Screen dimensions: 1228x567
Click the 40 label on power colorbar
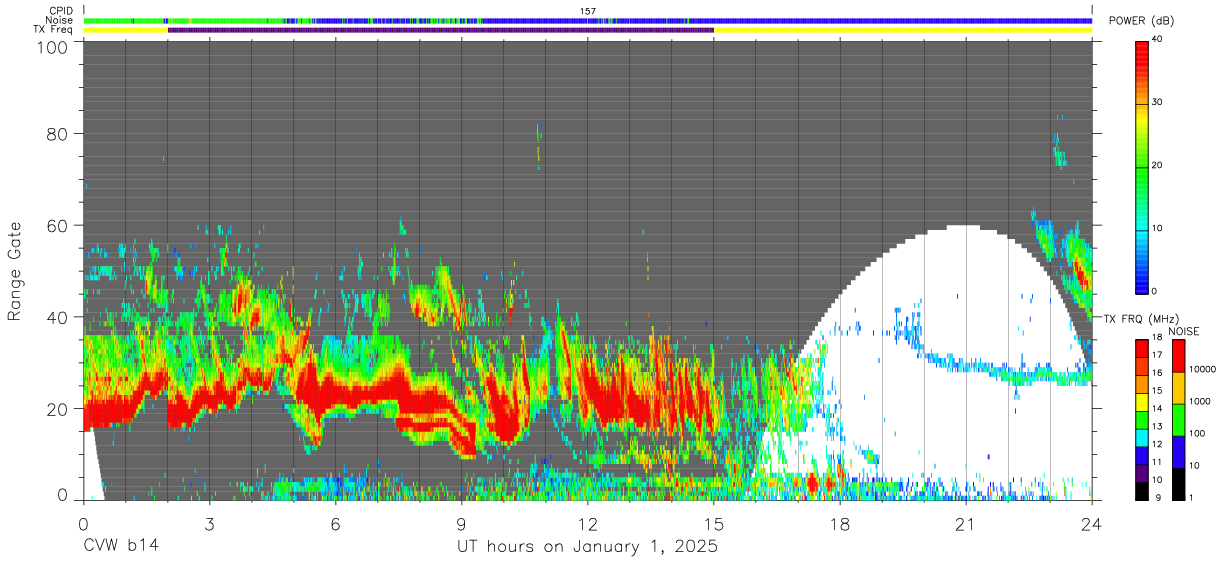click(x=1156, y=40)
